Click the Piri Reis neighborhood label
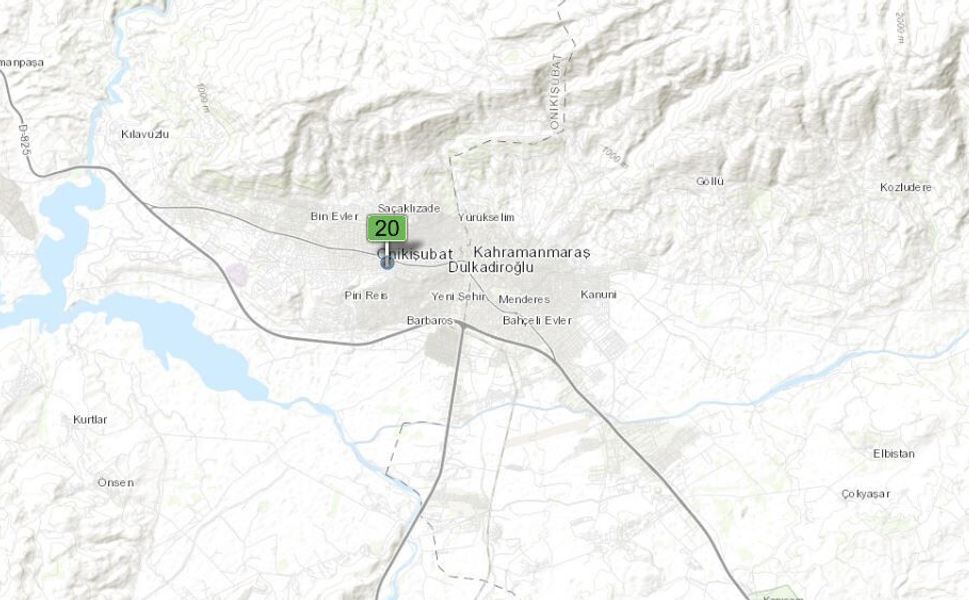The width and height of the screenshot is (969, 600). click(x=366, y=295)
